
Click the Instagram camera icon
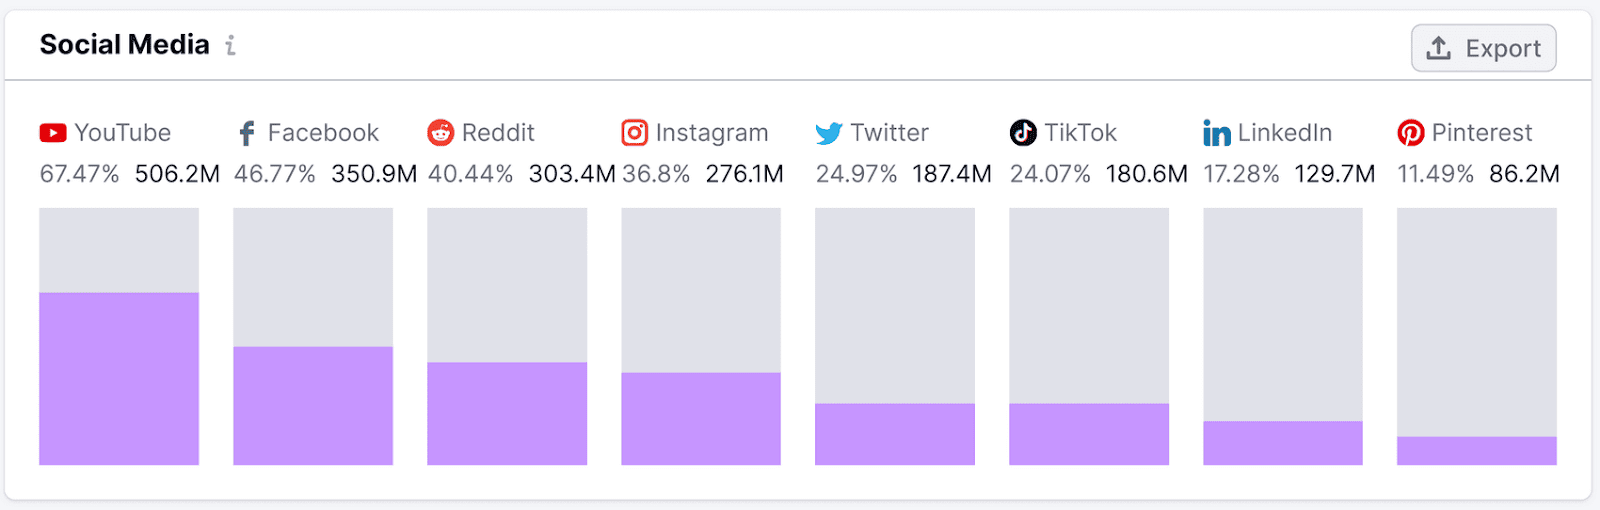[x=635, y=133]
